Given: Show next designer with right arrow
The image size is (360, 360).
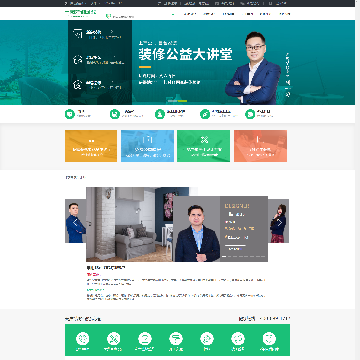Looking at the screenshot, I should [280, 222].
